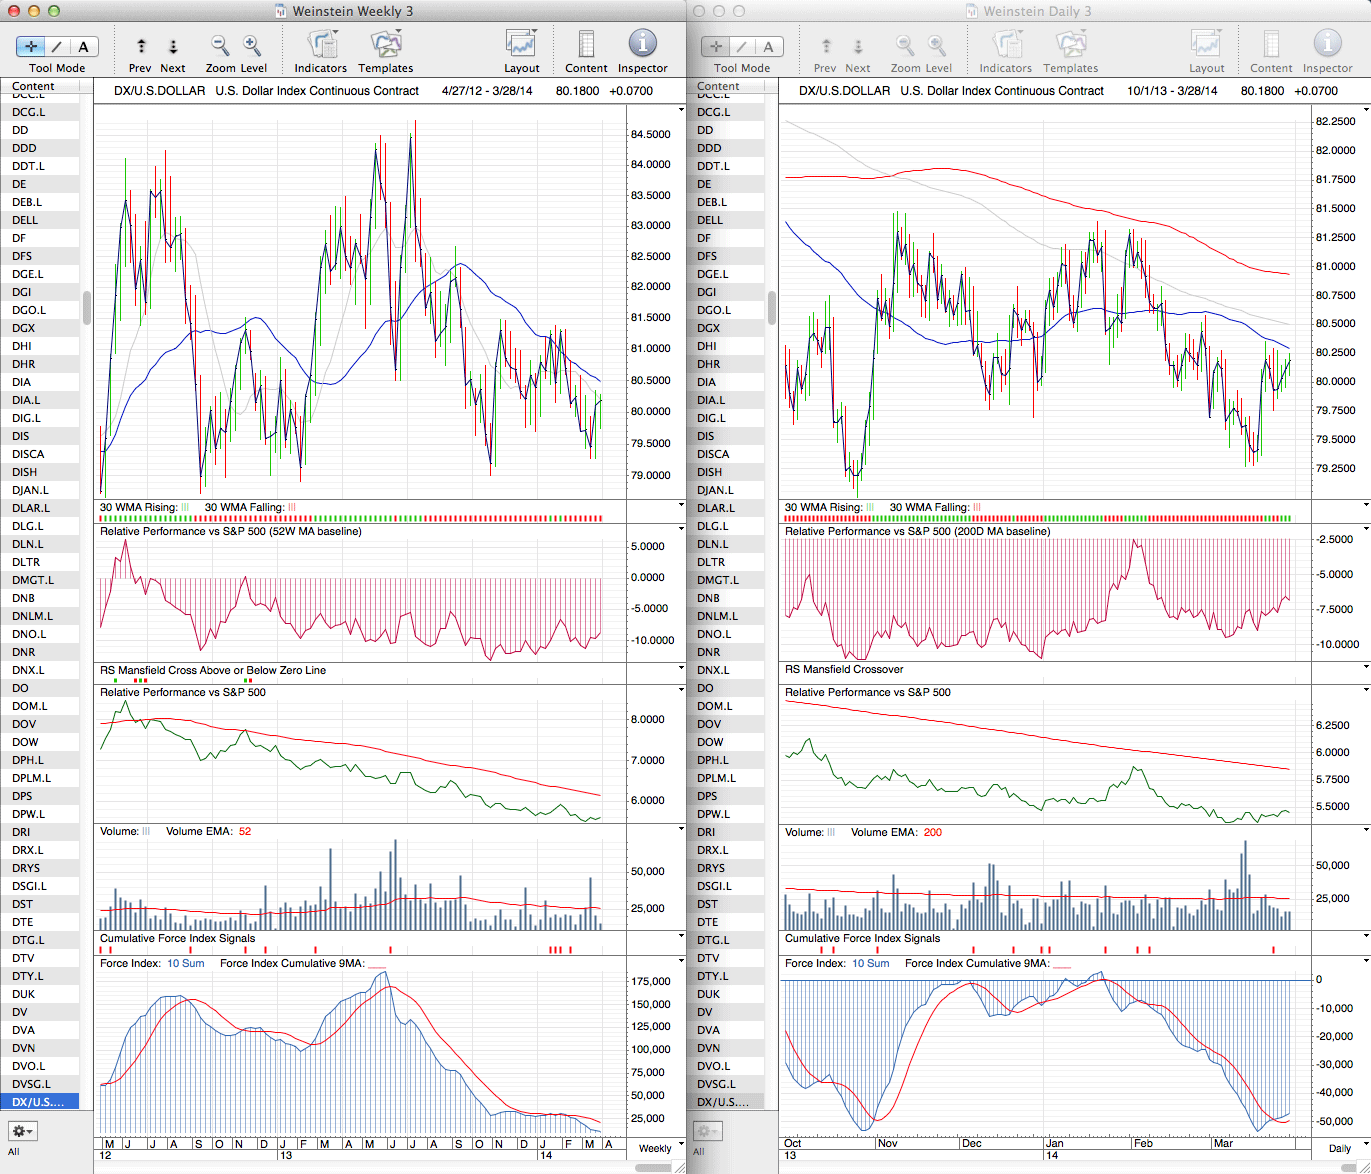
Task: Open the Layout chooser in Weekly window
Action: click(x=521, y=45)
